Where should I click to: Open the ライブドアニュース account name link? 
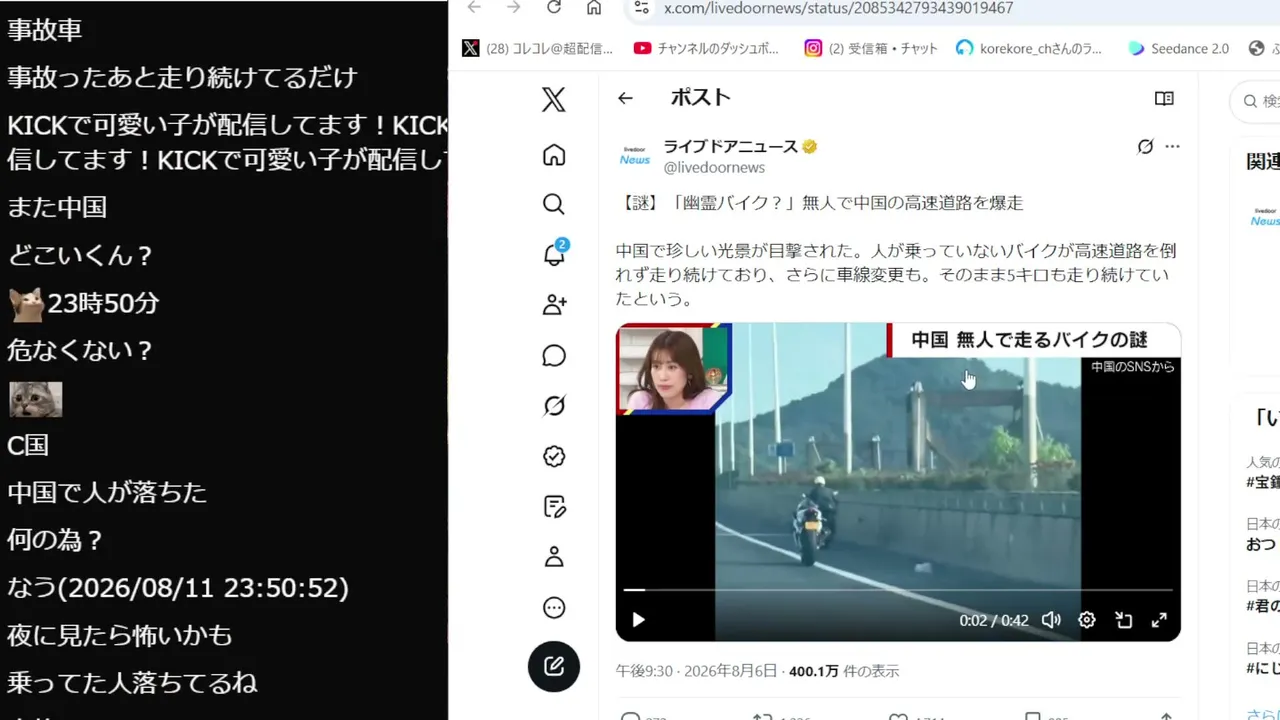click(x=731, y=147)
